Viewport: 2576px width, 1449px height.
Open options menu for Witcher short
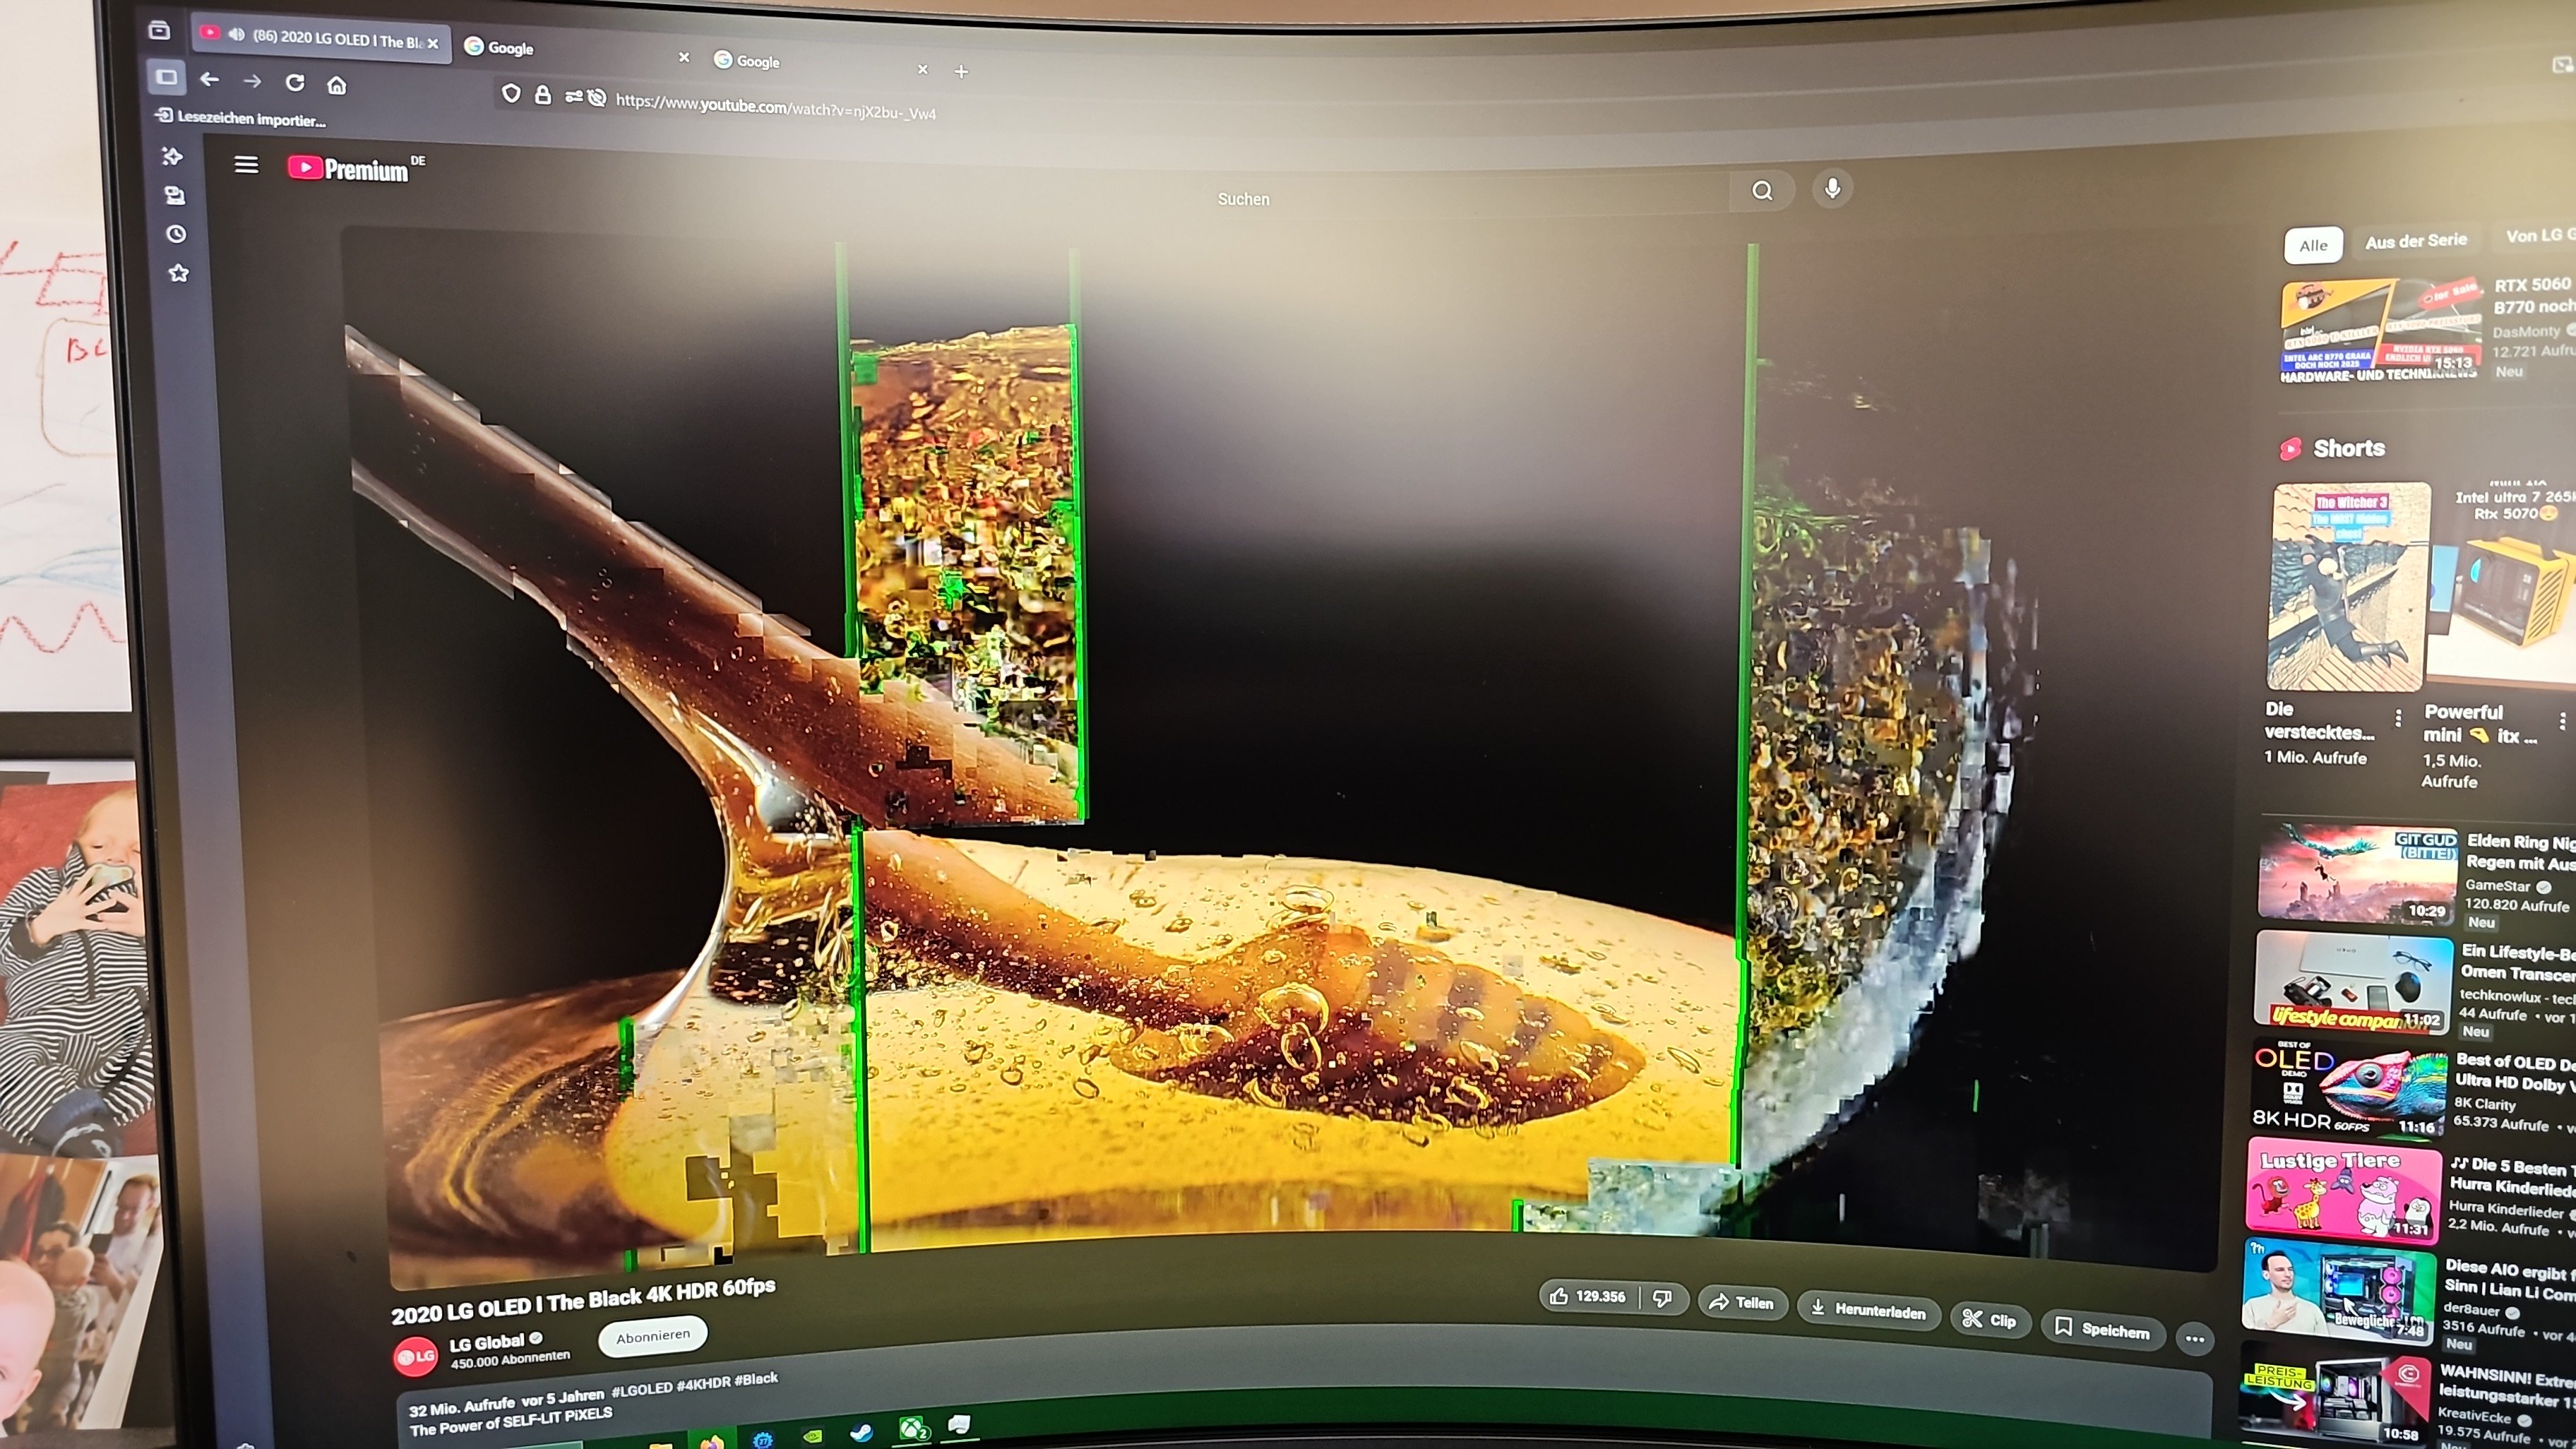(2398, 718)
